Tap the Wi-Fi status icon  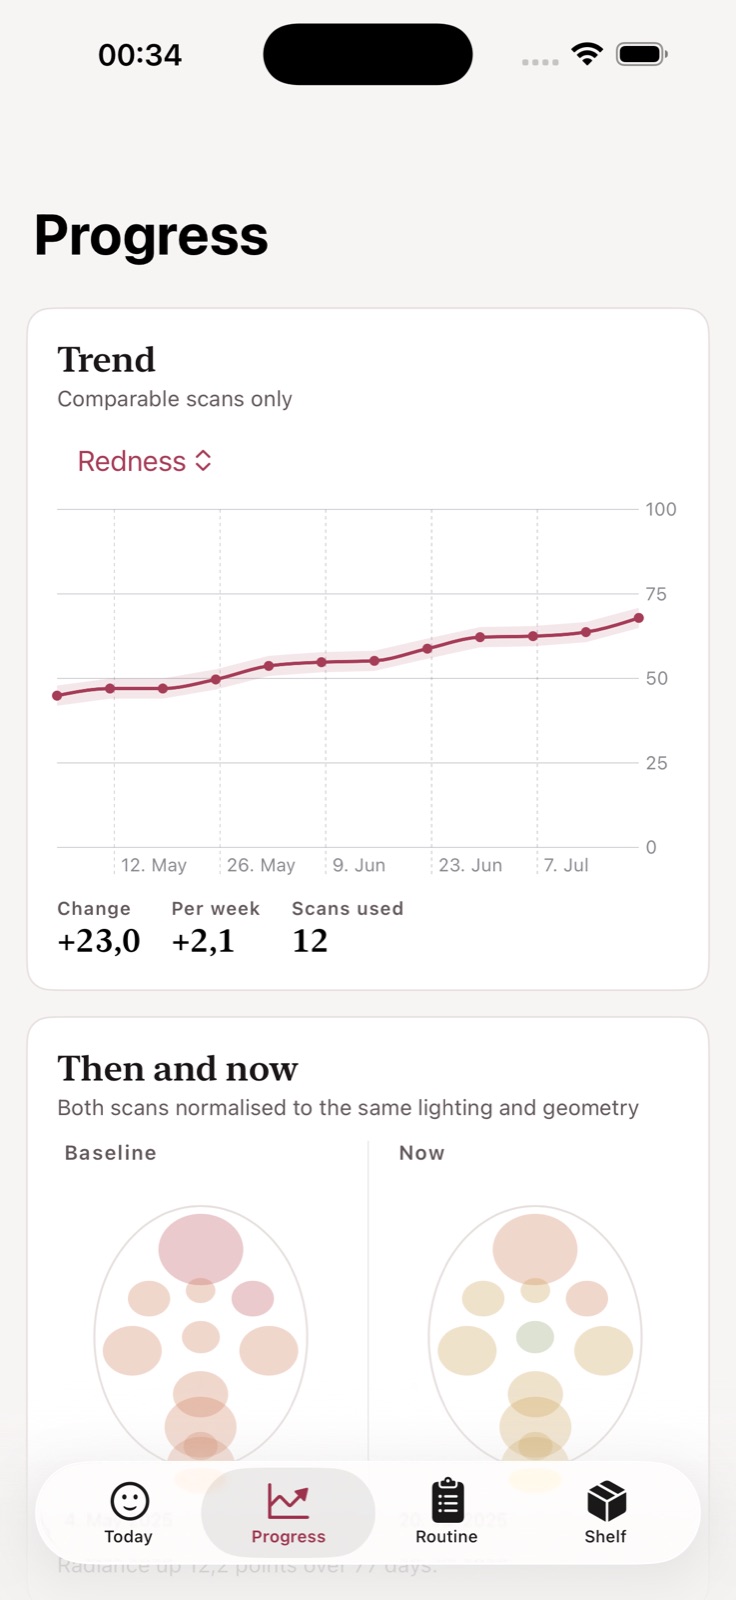coord(587,54)
